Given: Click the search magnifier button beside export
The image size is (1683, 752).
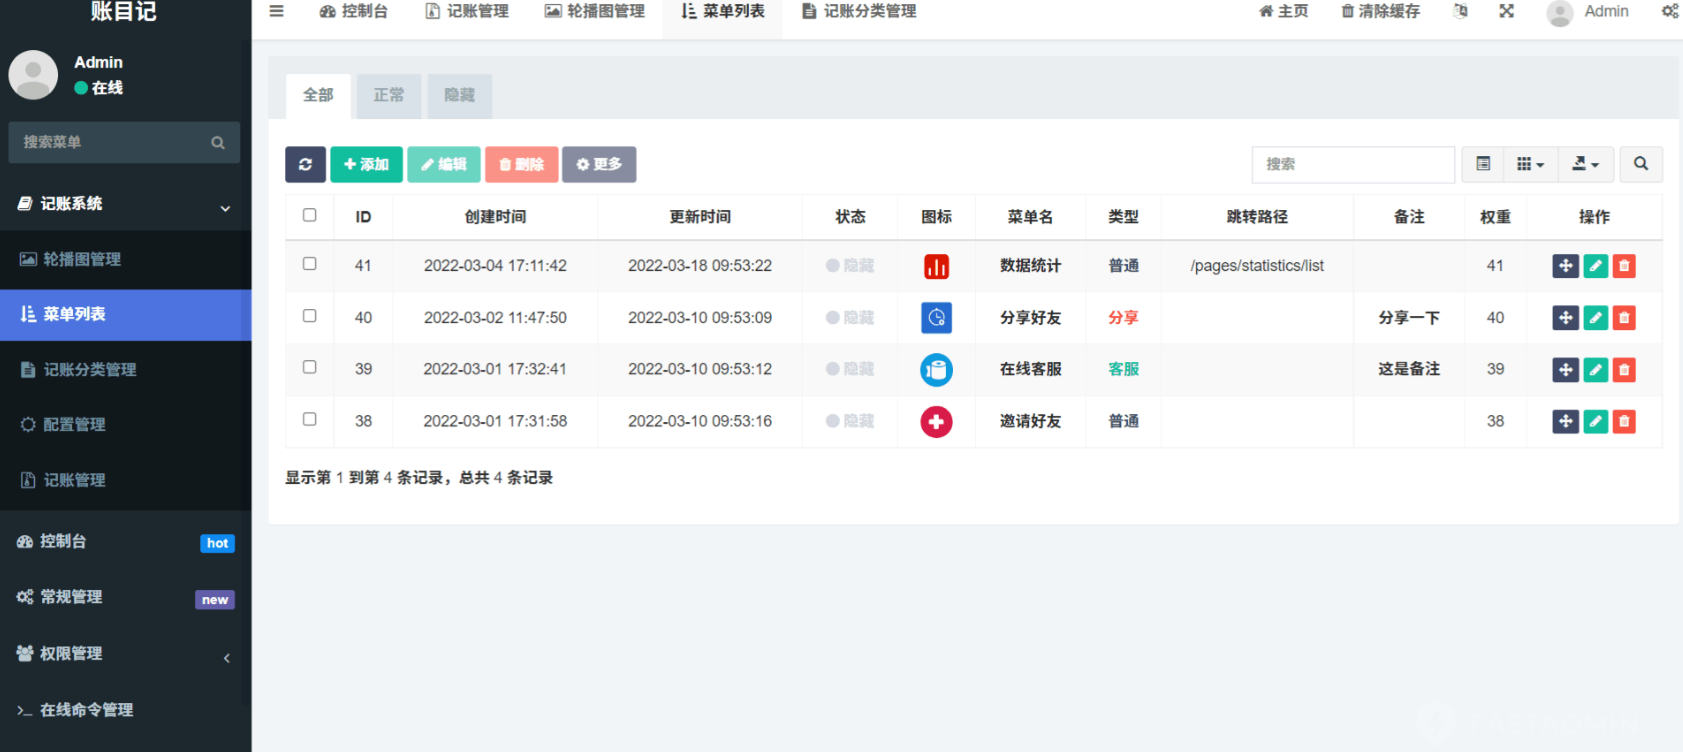Looking at the screenshot, I should click(x=1640, y=164).
